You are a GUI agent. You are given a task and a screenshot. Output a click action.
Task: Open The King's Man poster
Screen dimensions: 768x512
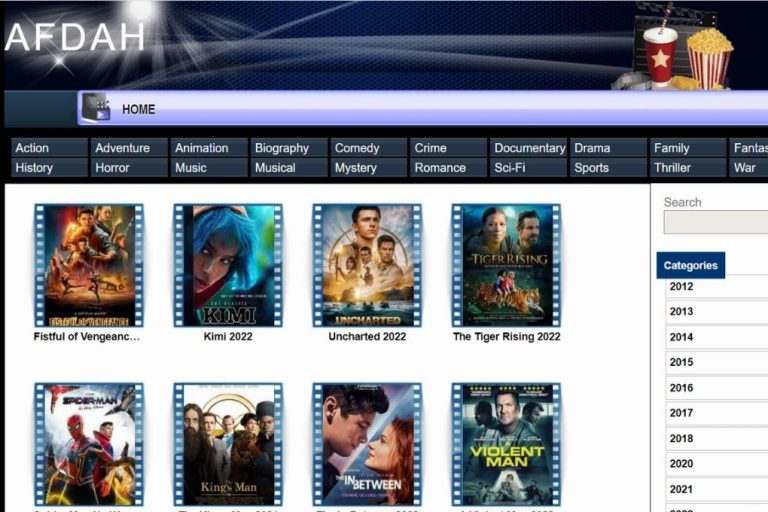[228, 443]
